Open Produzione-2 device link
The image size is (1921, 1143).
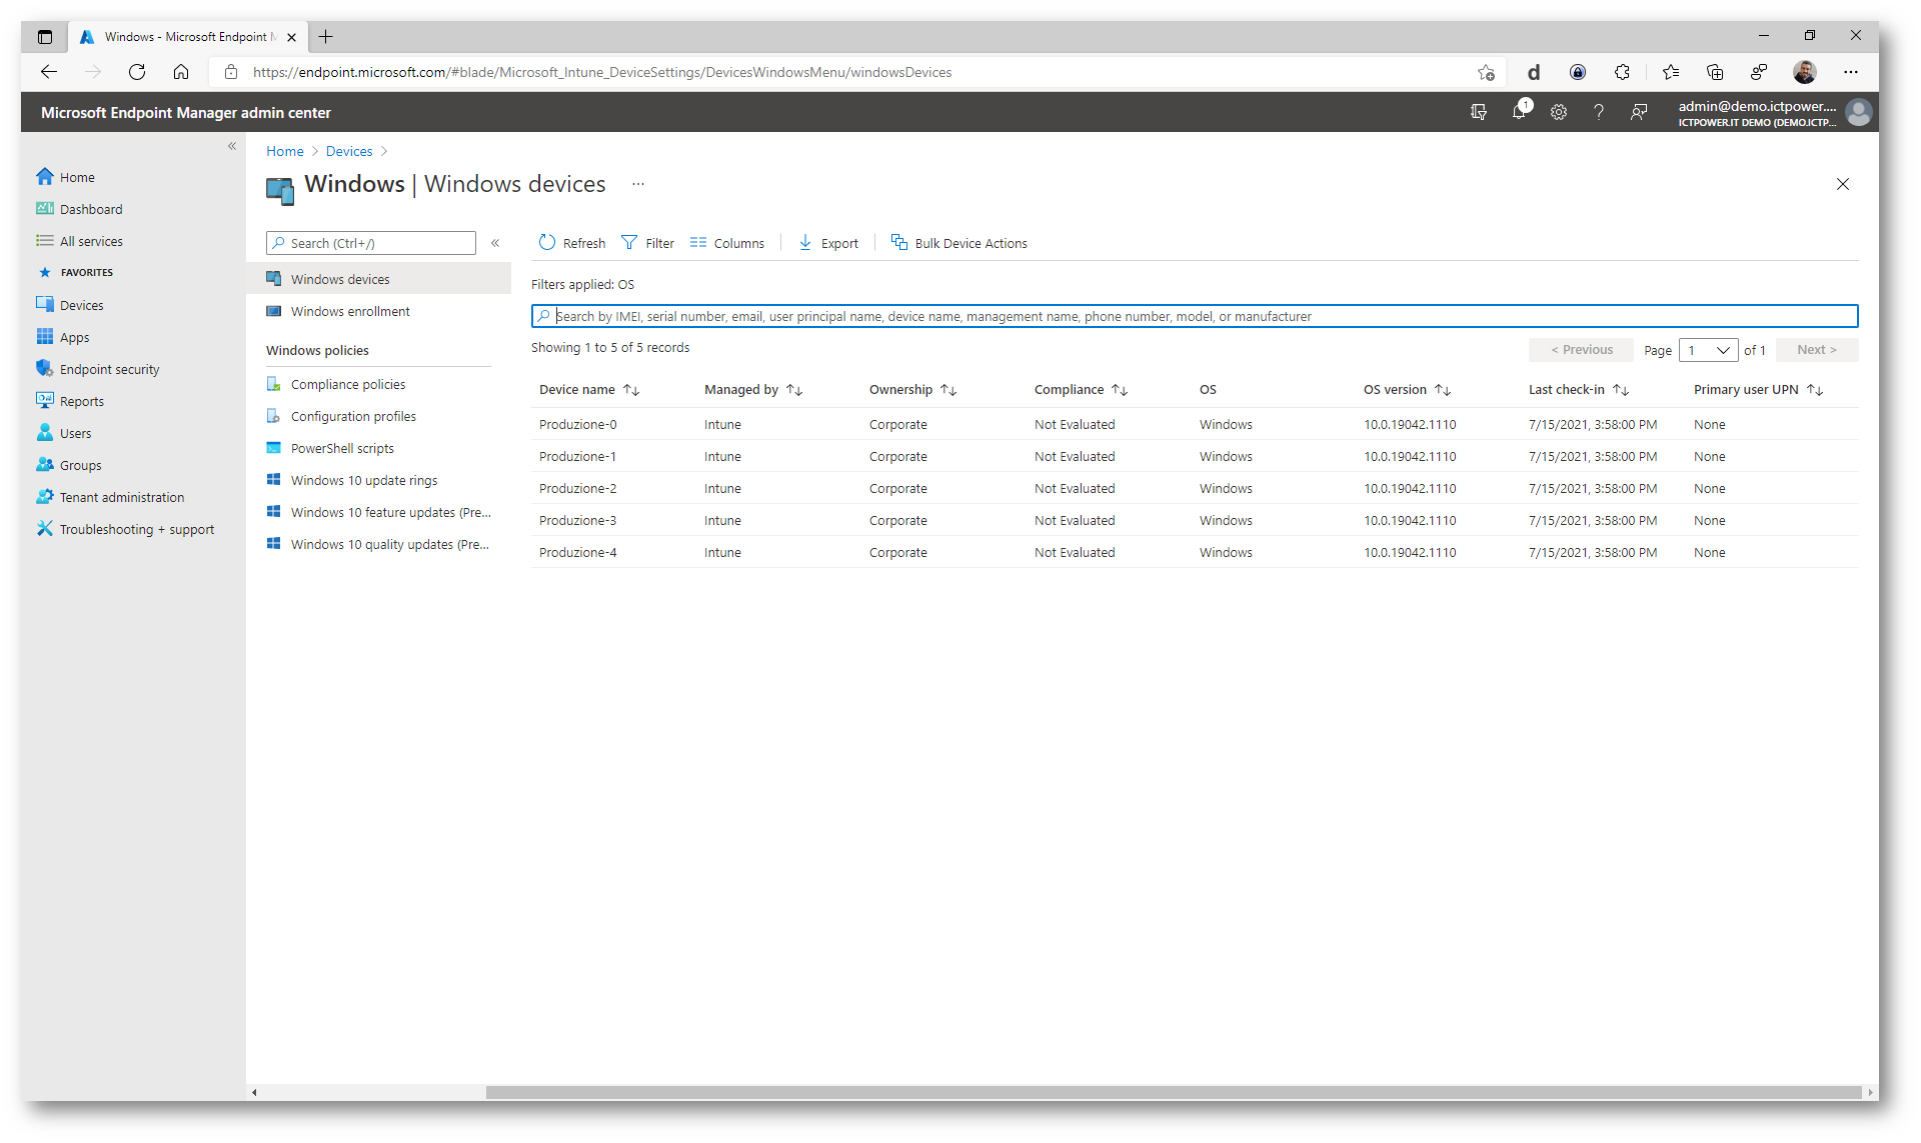578,489
